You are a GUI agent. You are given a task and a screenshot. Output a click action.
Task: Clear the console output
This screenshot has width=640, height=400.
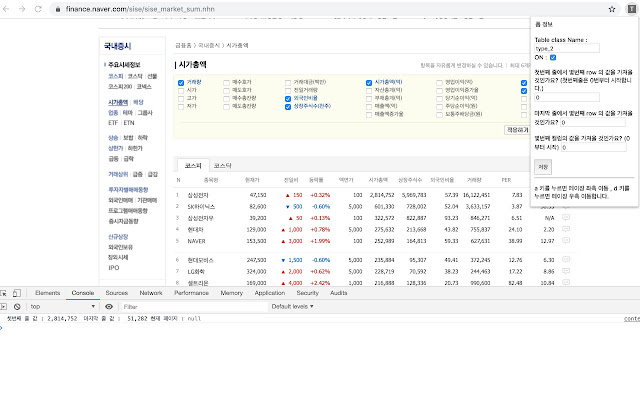pos(17,307)
